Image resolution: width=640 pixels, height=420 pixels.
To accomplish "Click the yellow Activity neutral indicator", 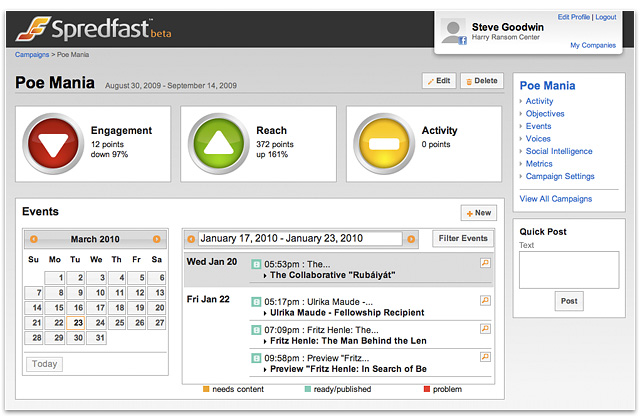I will point(384,144).
